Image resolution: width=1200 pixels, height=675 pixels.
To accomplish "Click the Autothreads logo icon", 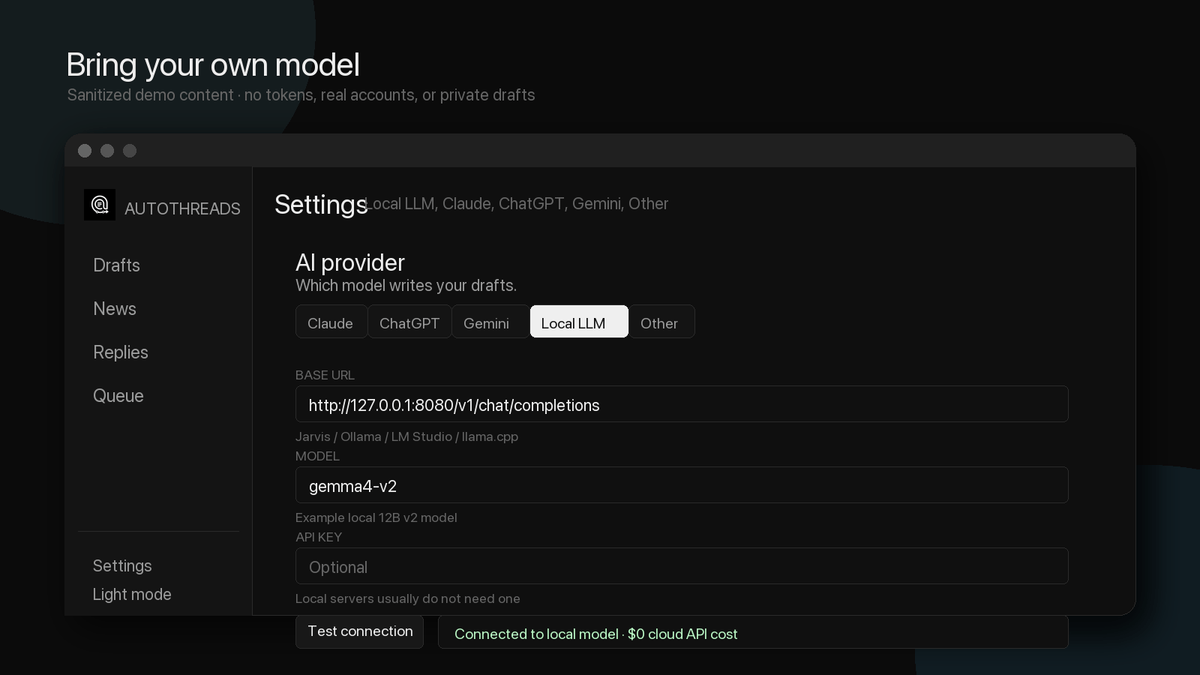I will [x=99, y=205].
